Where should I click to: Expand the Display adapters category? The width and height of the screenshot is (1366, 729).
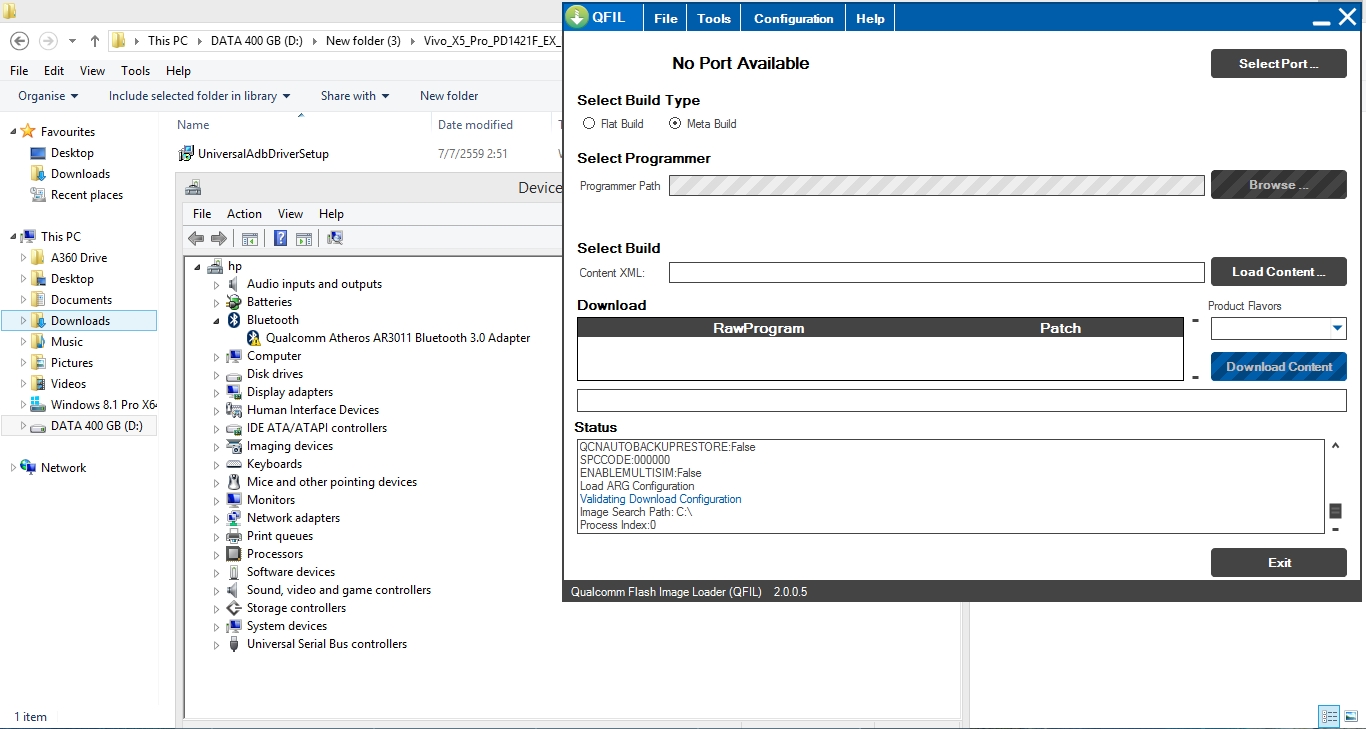click(216, 392)
